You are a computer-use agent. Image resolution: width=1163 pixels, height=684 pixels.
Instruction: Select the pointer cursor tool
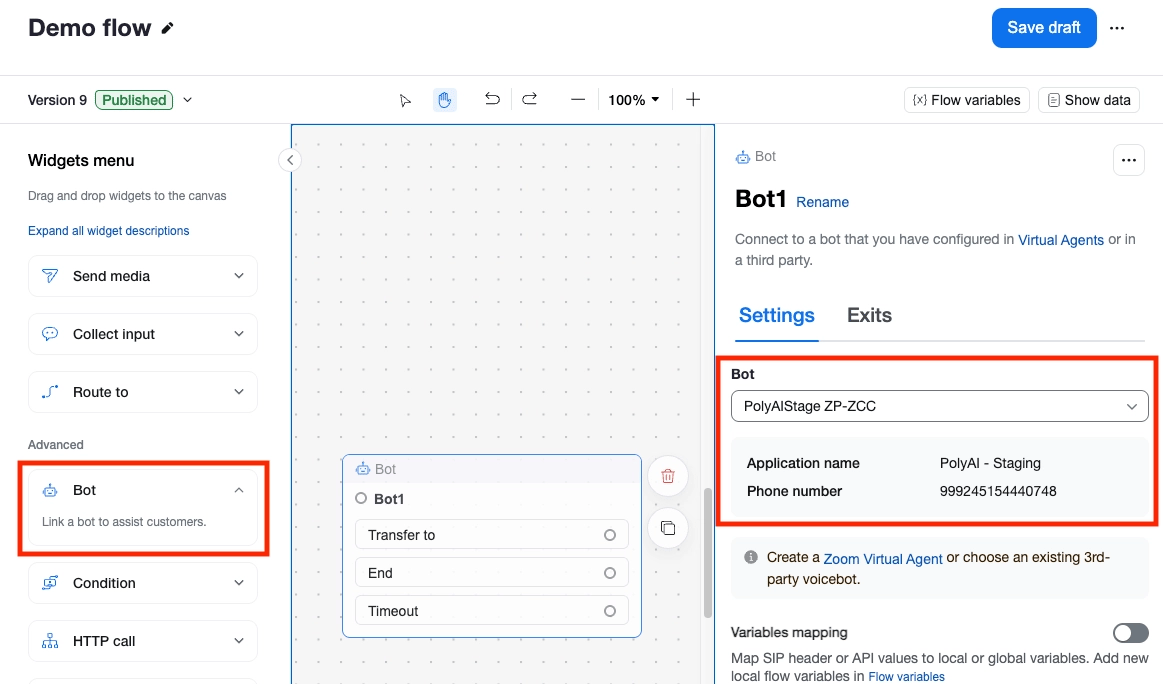click(405, 100)
